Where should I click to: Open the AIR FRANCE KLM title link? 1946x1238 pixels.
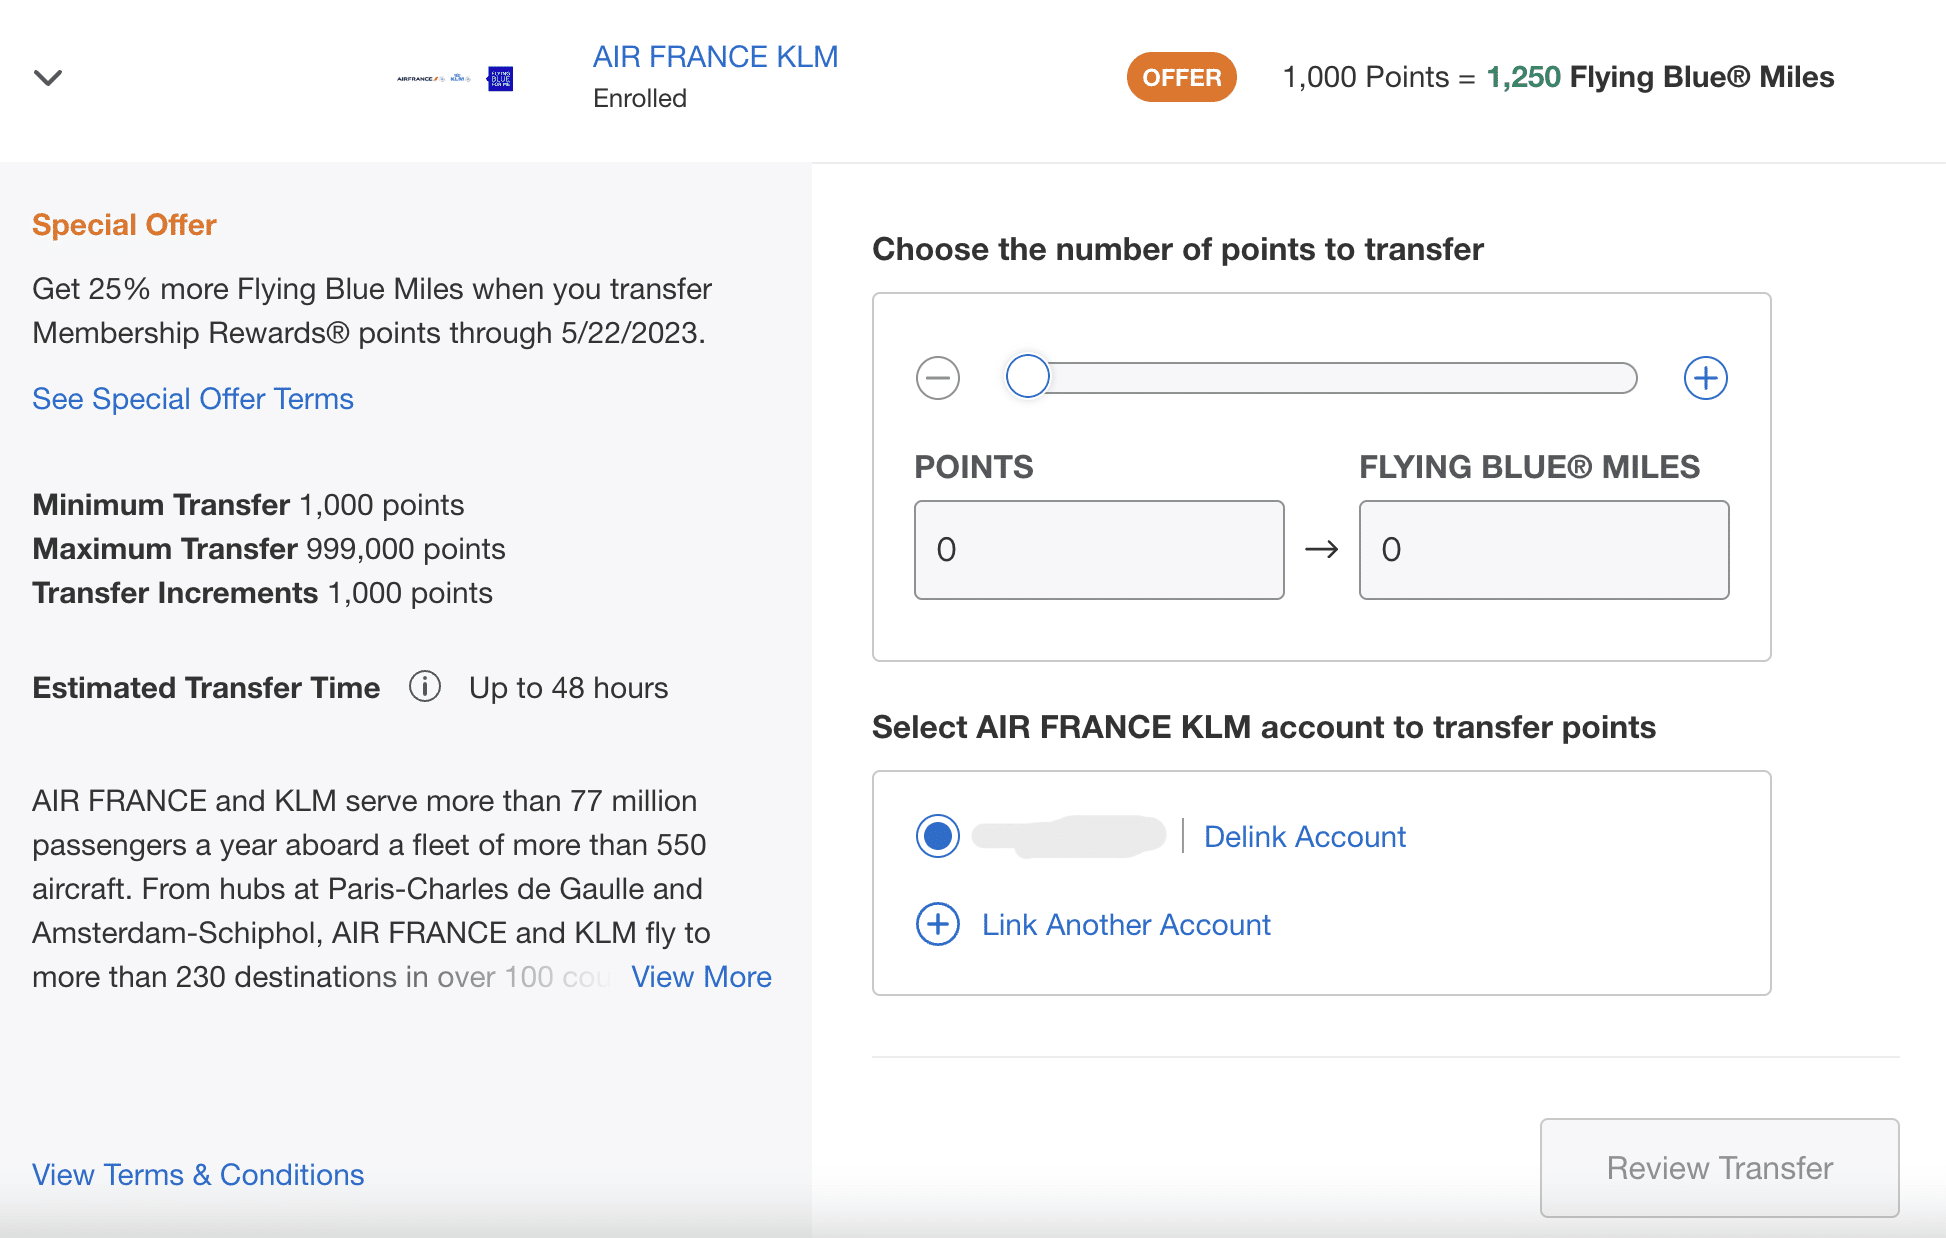[x=715, y=57]
